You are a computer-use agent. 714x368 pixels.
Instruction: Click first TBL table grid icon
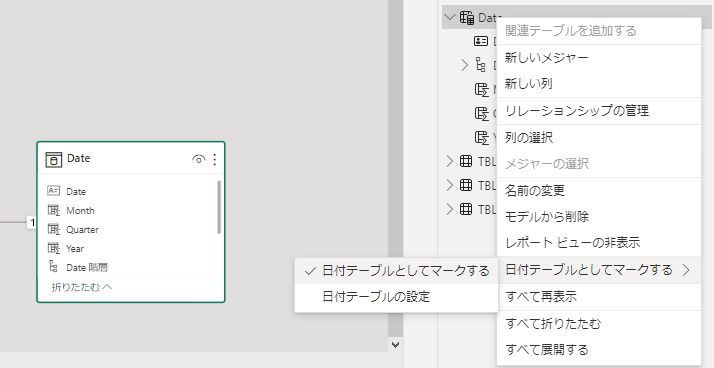466,161
